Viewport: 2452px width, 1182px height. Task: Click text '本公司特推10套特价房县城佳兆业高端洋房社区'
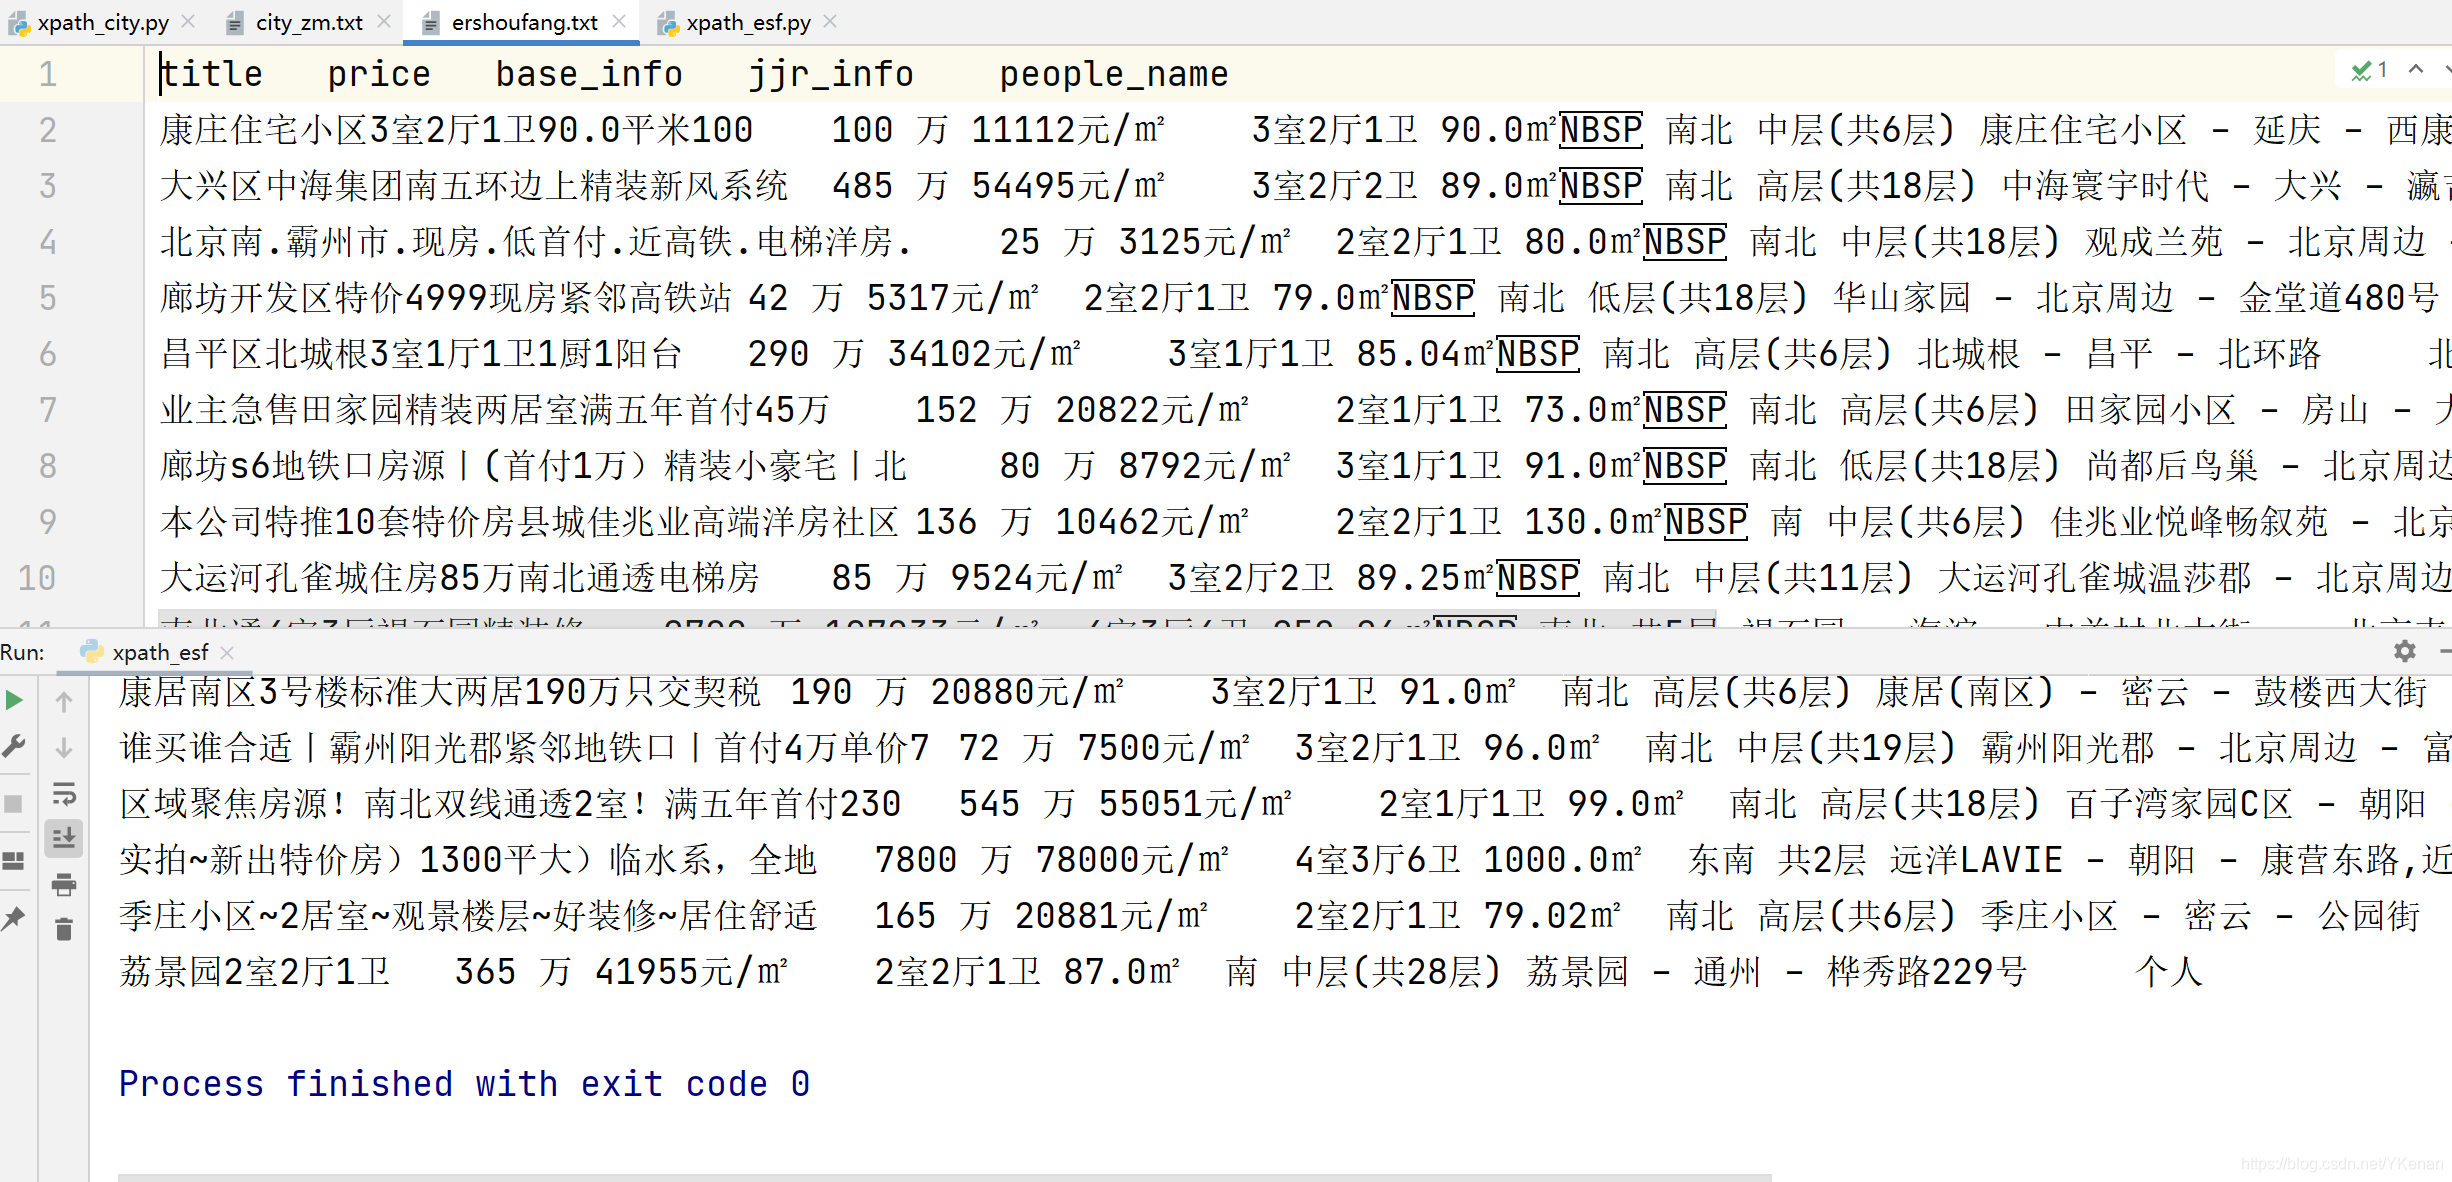(528, 522)
